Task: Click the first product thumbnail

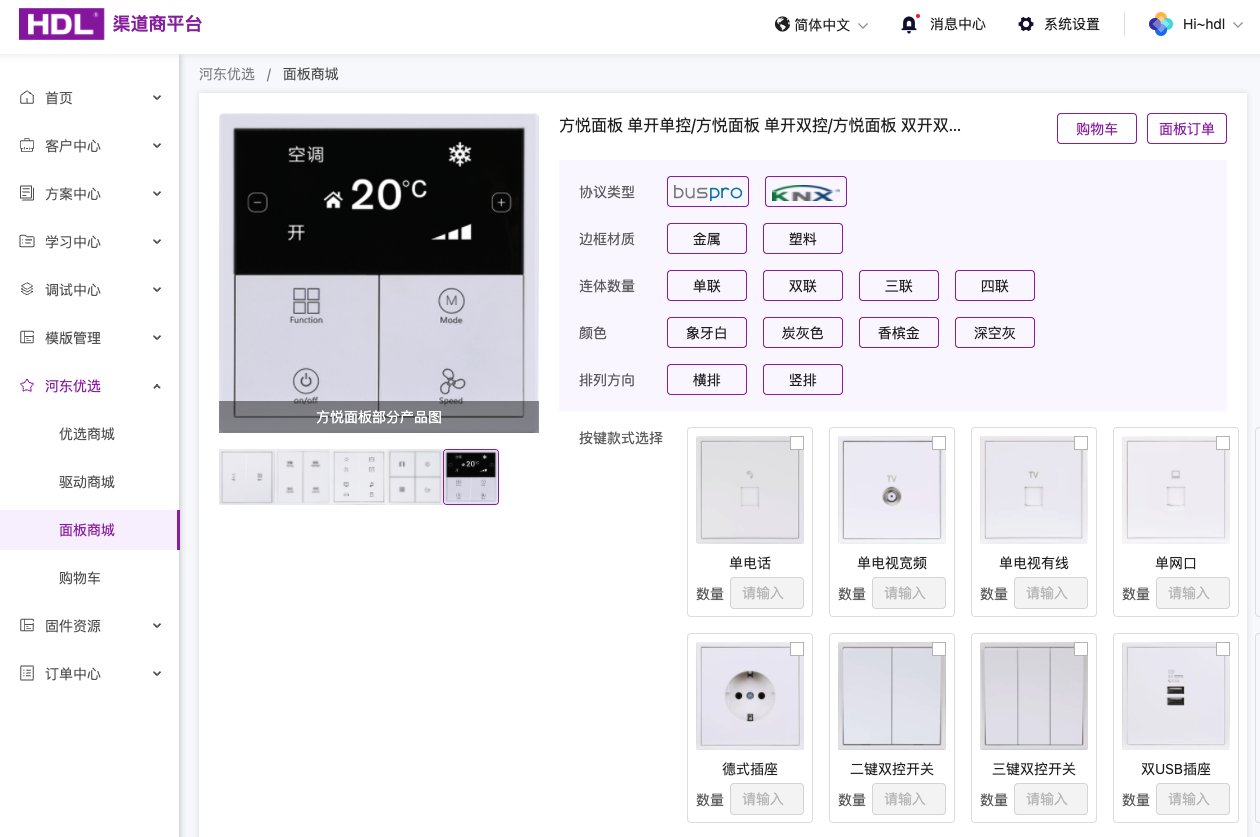Action: click(246, 477)
